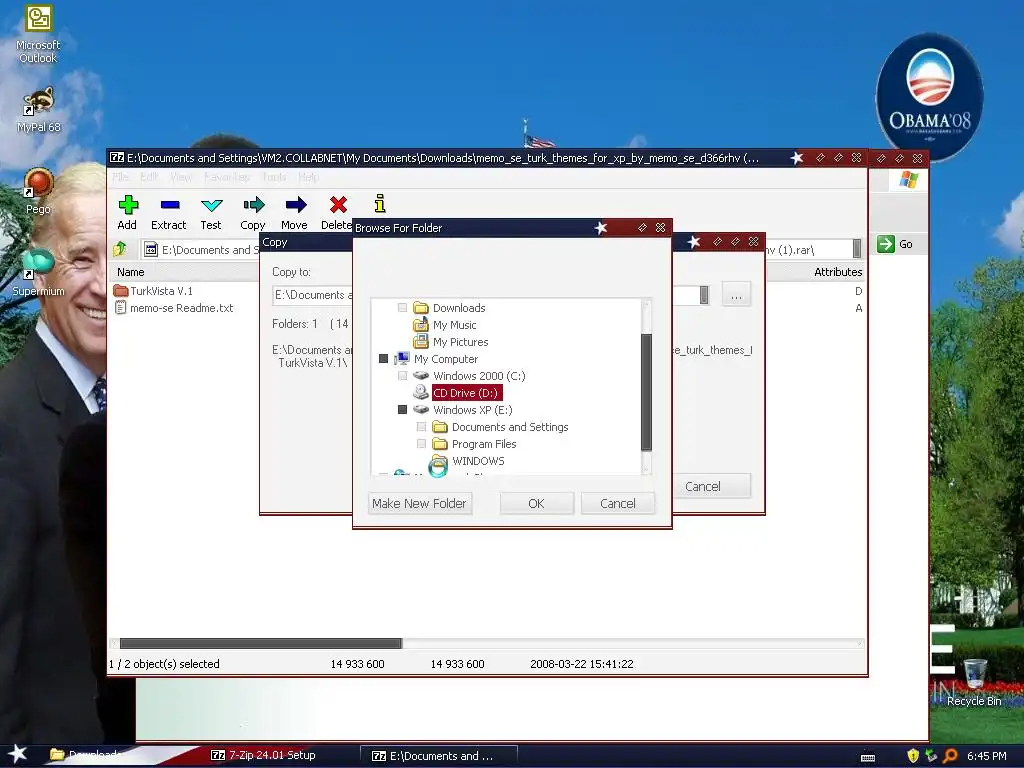Image resolution: width=1024 pixels, height=768 pixels.
Task: Collapse the My Computer tree node
Action: [383, 359]
